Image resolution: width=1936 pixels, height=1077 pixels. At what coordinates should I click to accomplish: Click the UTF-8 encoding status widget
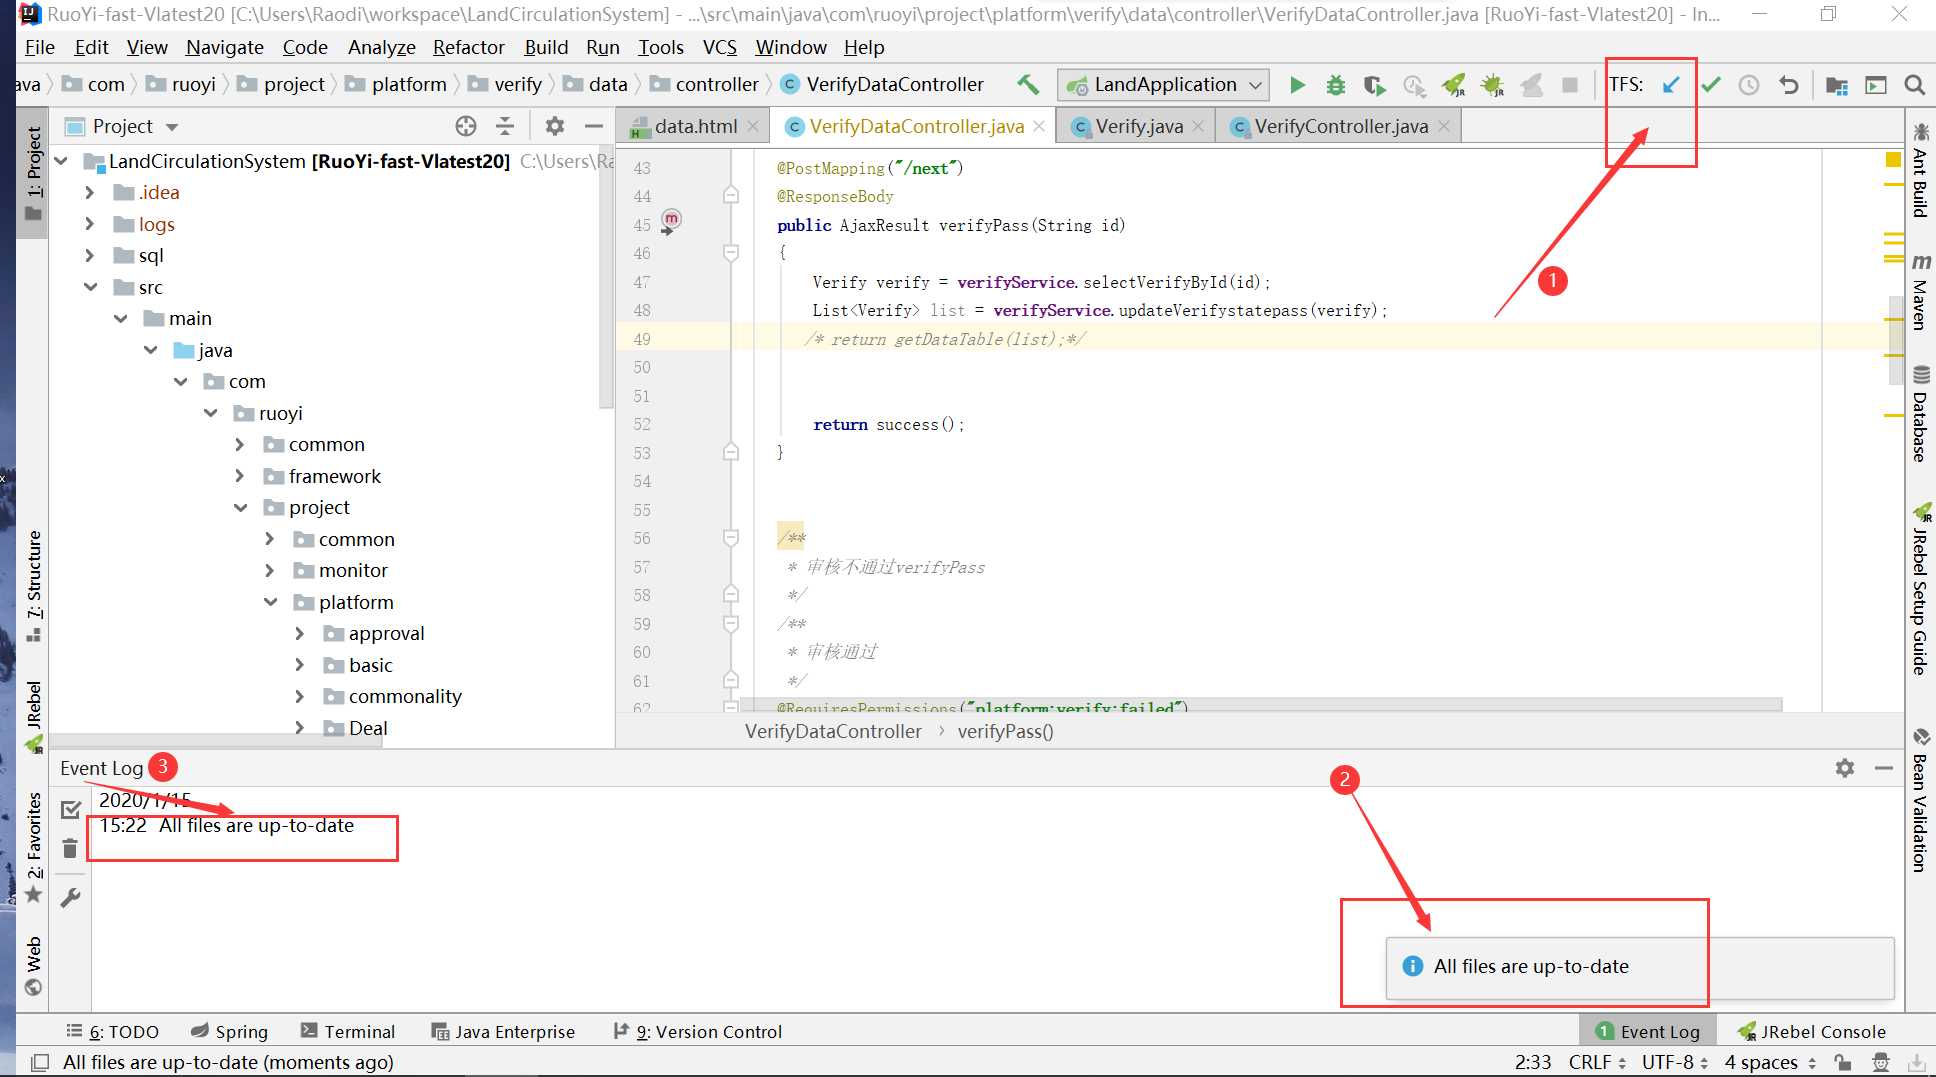click(x=1675, y=1062)
